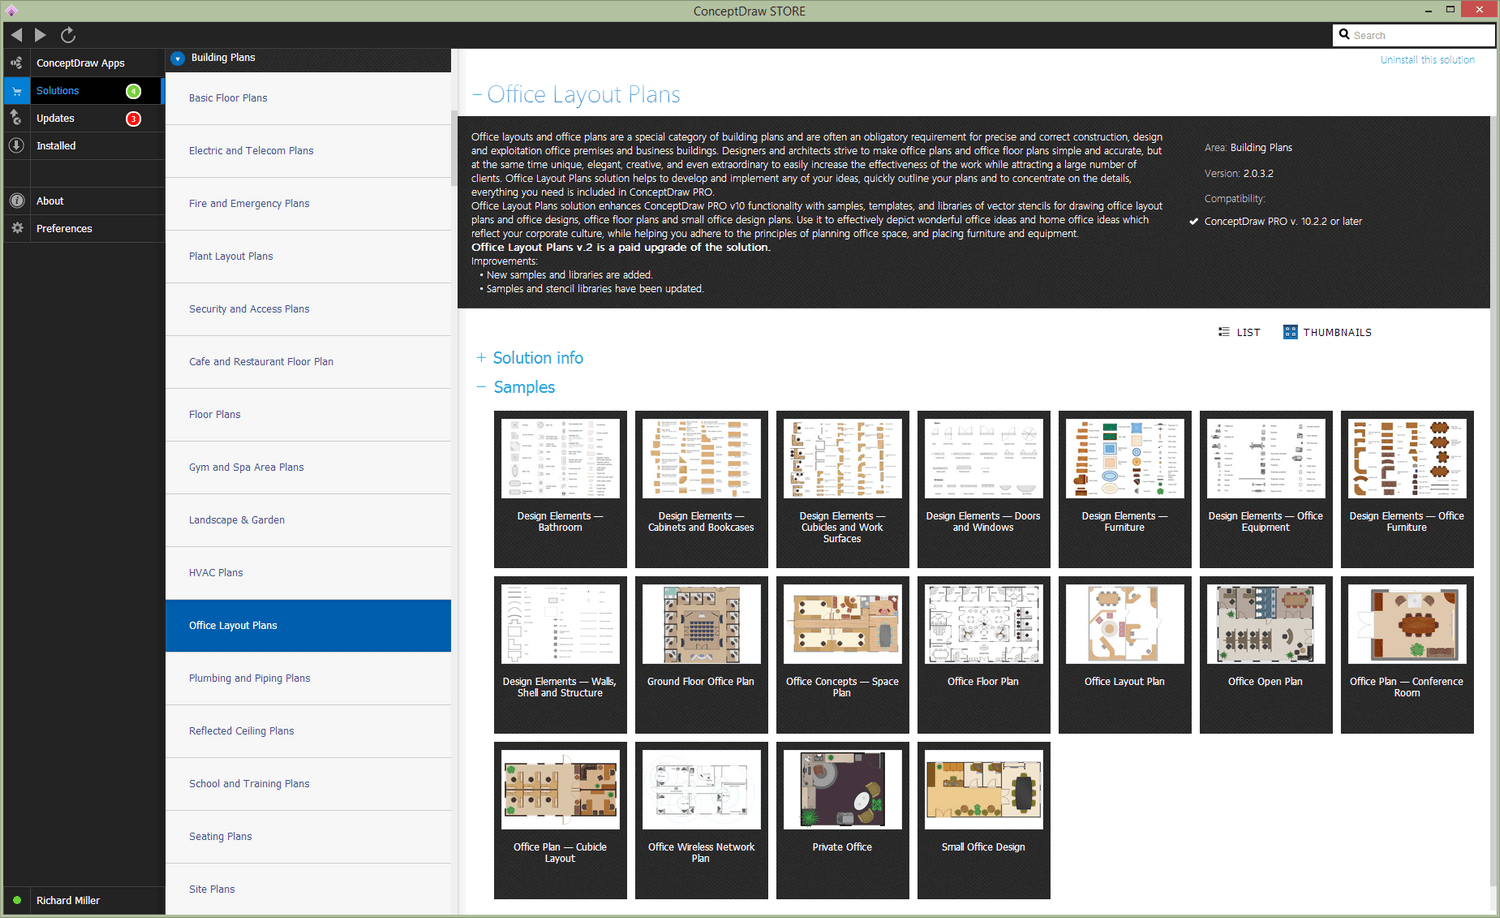This screenshot has height=918, width=1500.
Task: Click the Building Plans blue arrow icon
Action: pos(178,58)
